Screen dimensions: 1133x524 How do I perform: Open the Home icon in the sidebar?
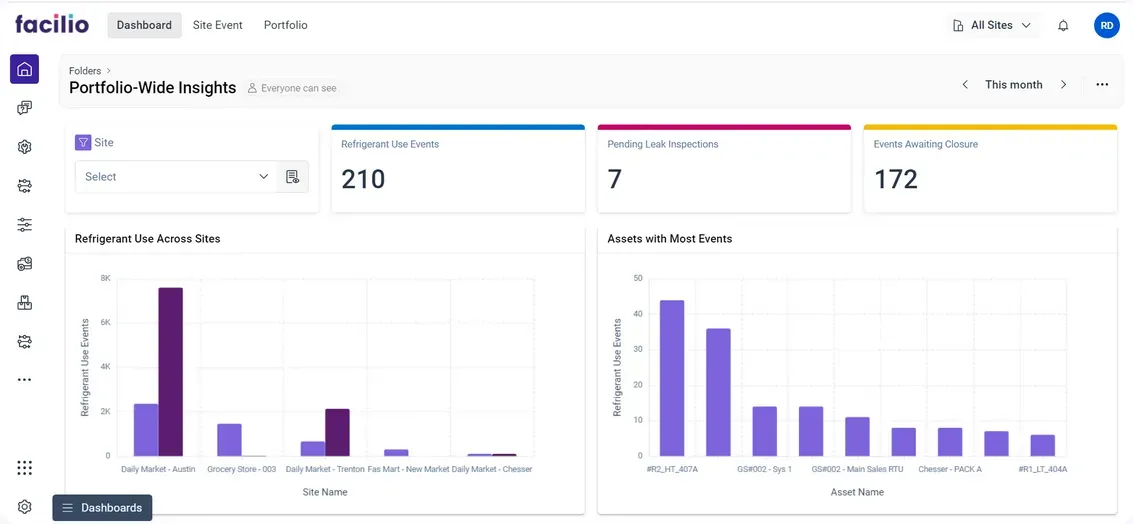pyautogui.click(x=25, y=69)
